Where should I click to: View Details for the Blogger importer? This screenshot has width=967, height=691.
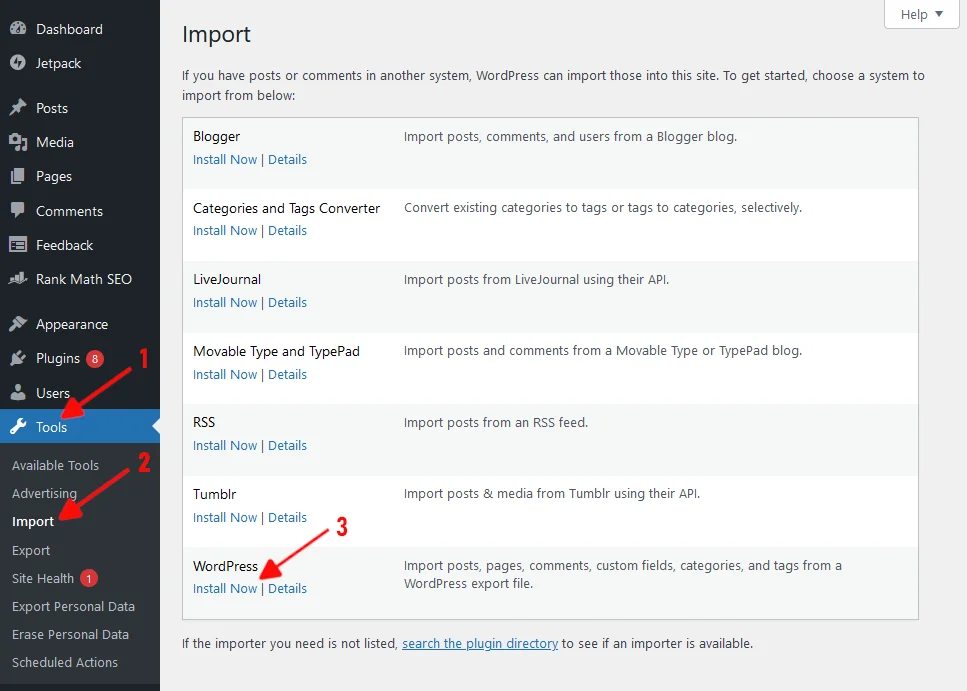(x=287, y=159)
